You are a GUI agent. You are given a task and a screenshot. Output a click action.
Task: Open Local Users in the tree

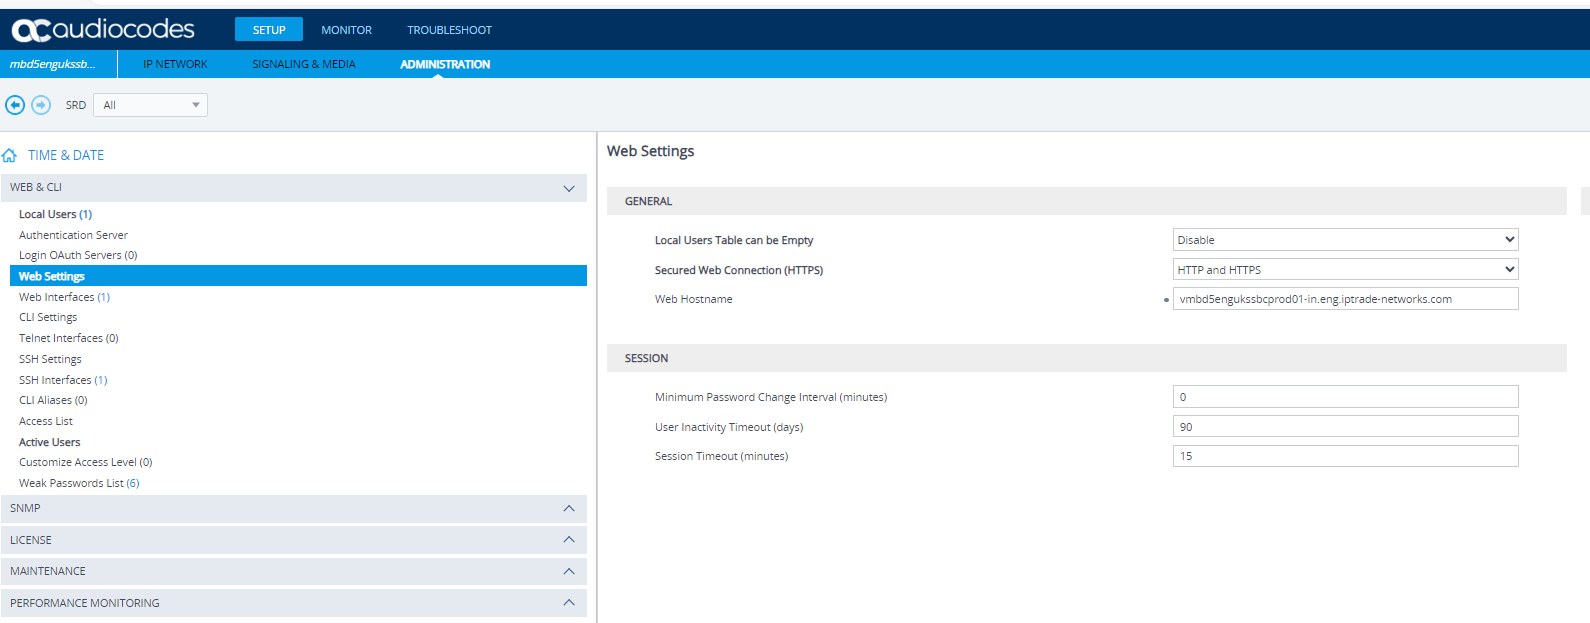click(x=55, y=214)
